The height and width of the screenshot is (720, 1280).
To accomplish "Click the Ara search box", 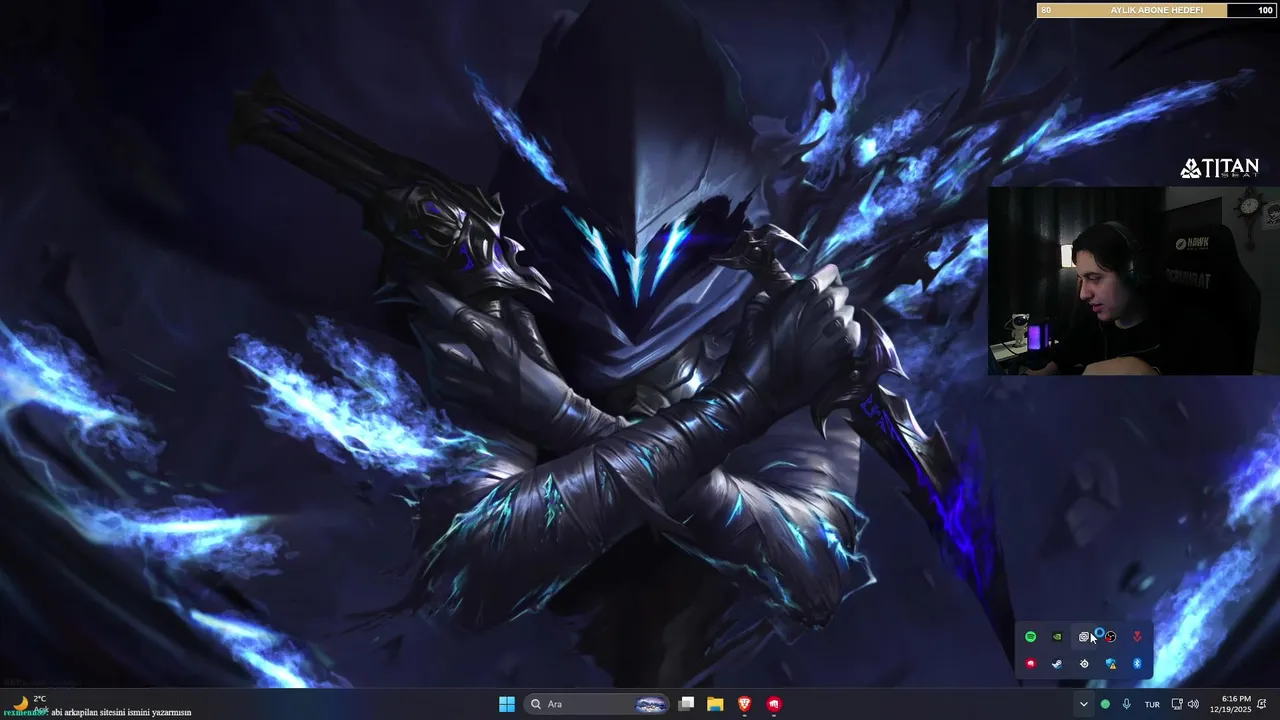I will click(597, 704).
